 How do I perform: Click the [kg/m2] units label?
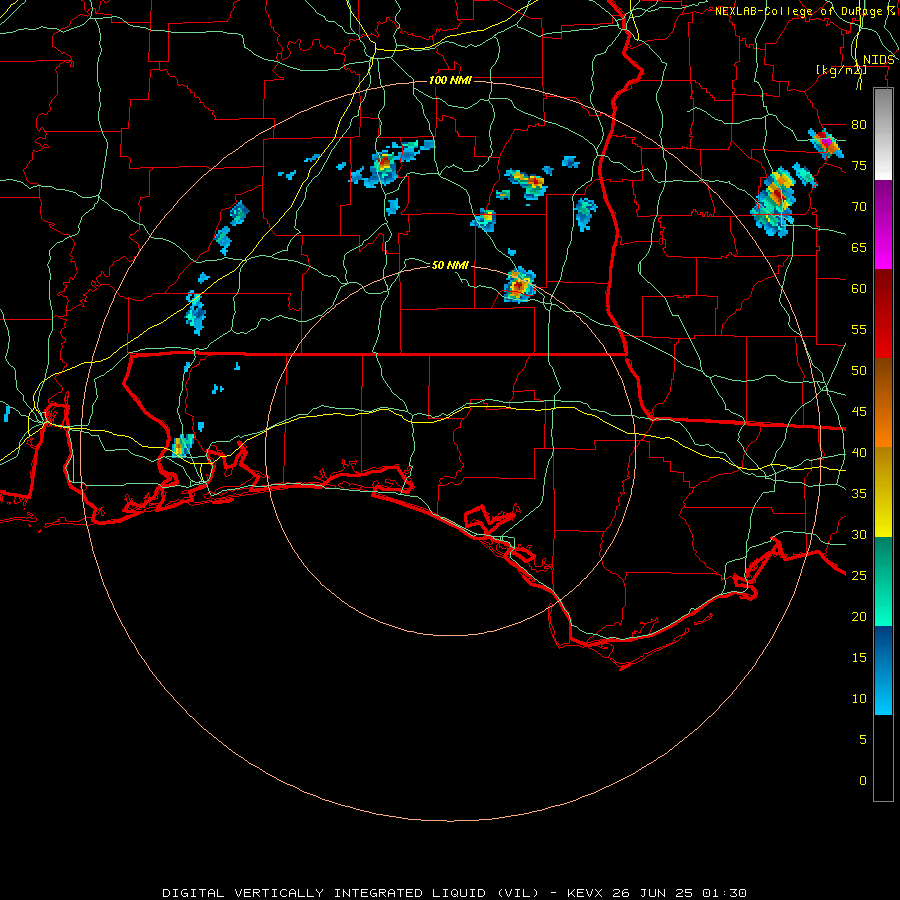[841, 70]
